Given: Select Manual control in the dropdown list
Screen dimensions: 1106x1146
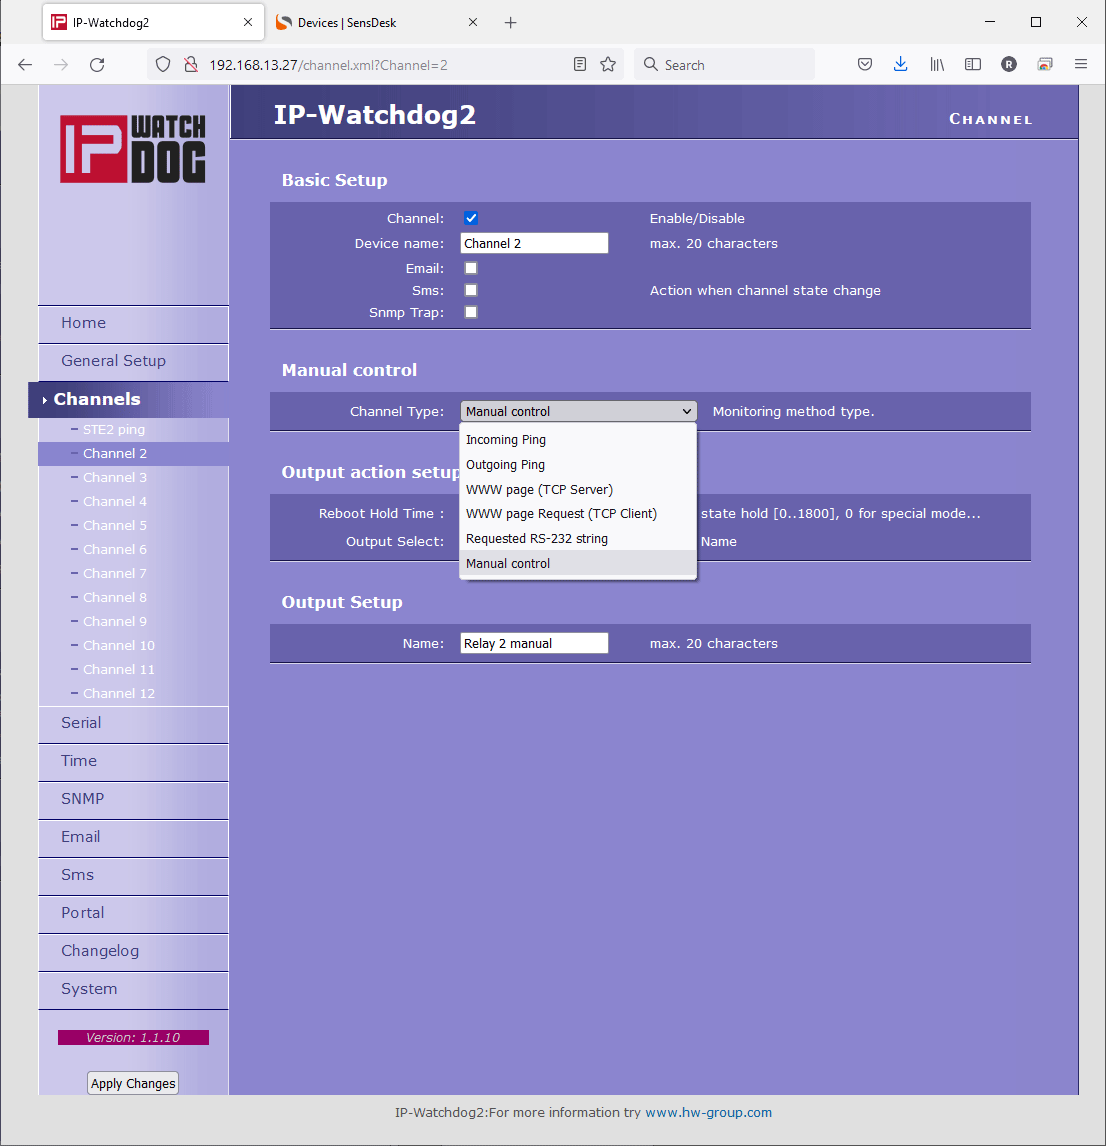Looking at the screenshot, I should (x=577, y=563).
